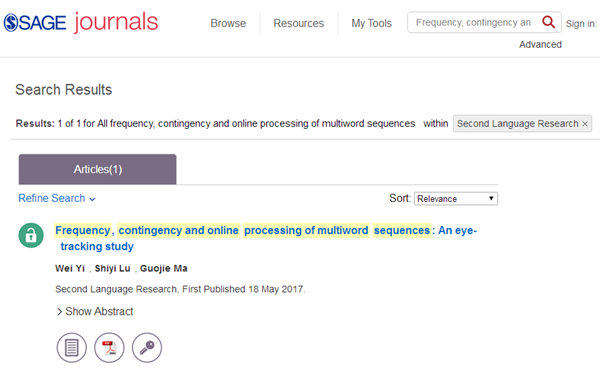
Task: Open the Sort Relevance dropdown
Action: point(456,199)
